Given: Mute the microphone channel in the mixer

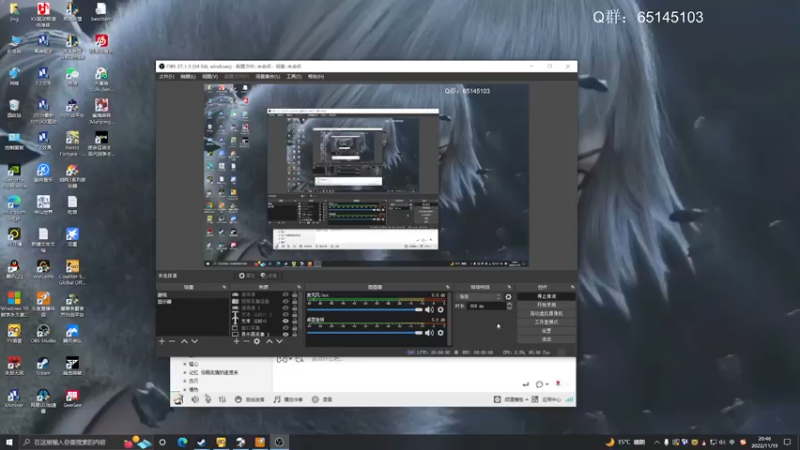Looking at the screenshot, I should [x=430, y=310].
